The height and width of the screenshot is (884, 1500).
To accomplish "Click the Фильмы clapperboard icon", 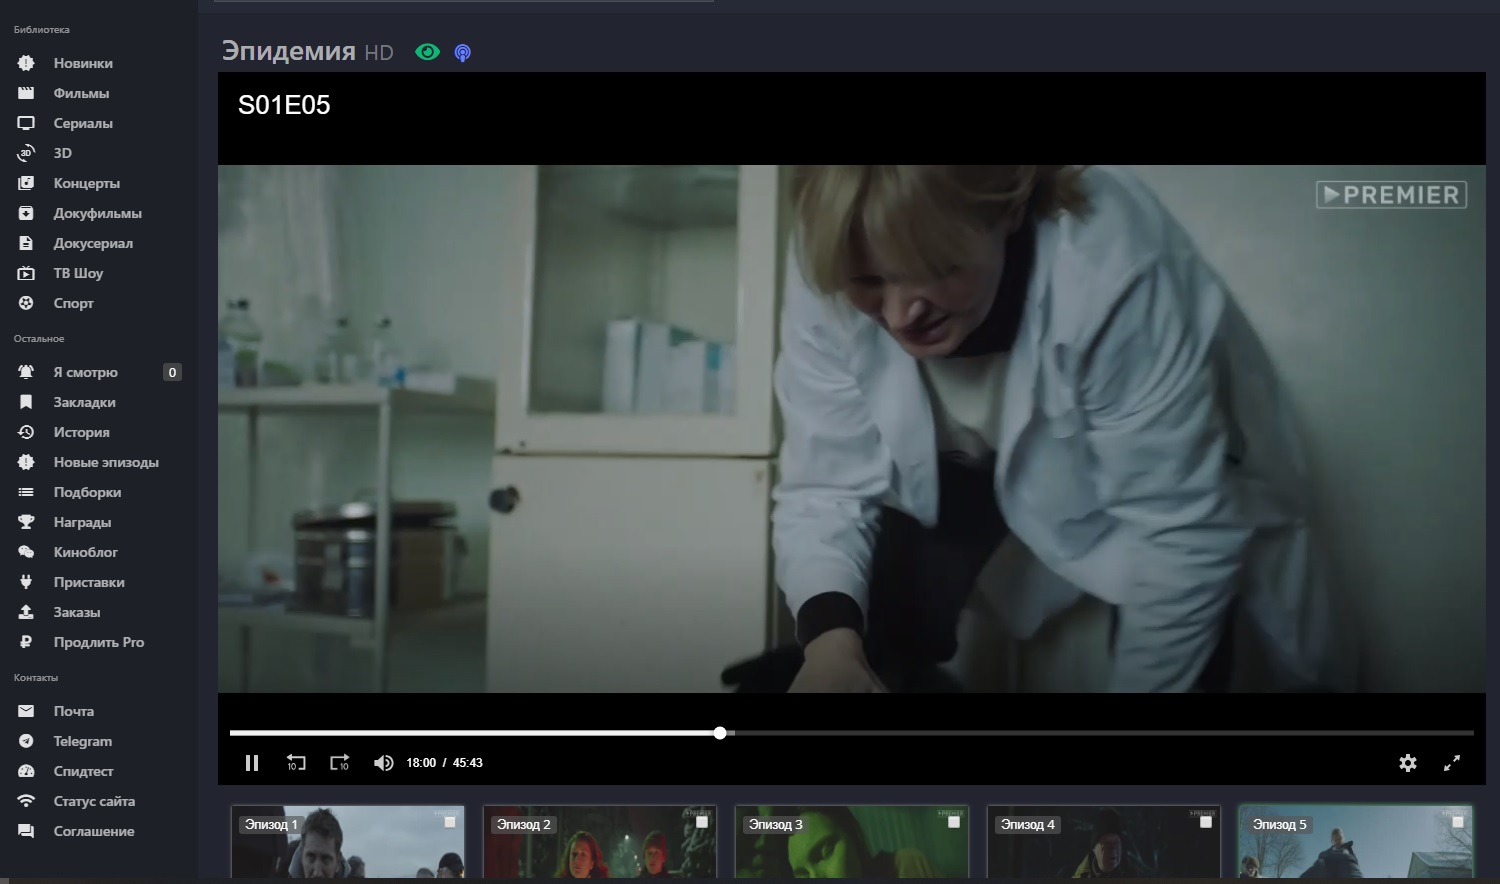I will tap(26, 93).
